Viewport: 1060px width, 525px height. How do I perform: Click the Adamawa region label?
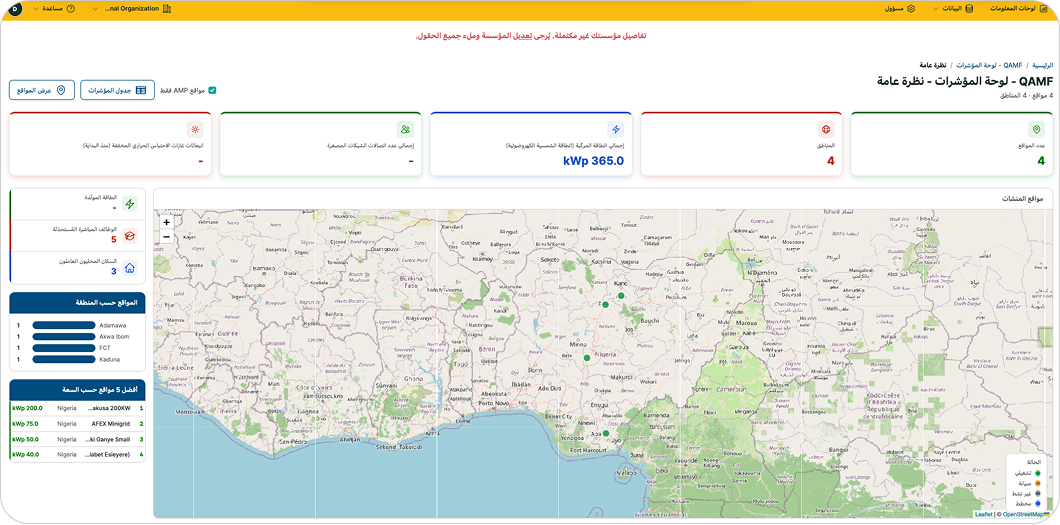click(114, 325)
